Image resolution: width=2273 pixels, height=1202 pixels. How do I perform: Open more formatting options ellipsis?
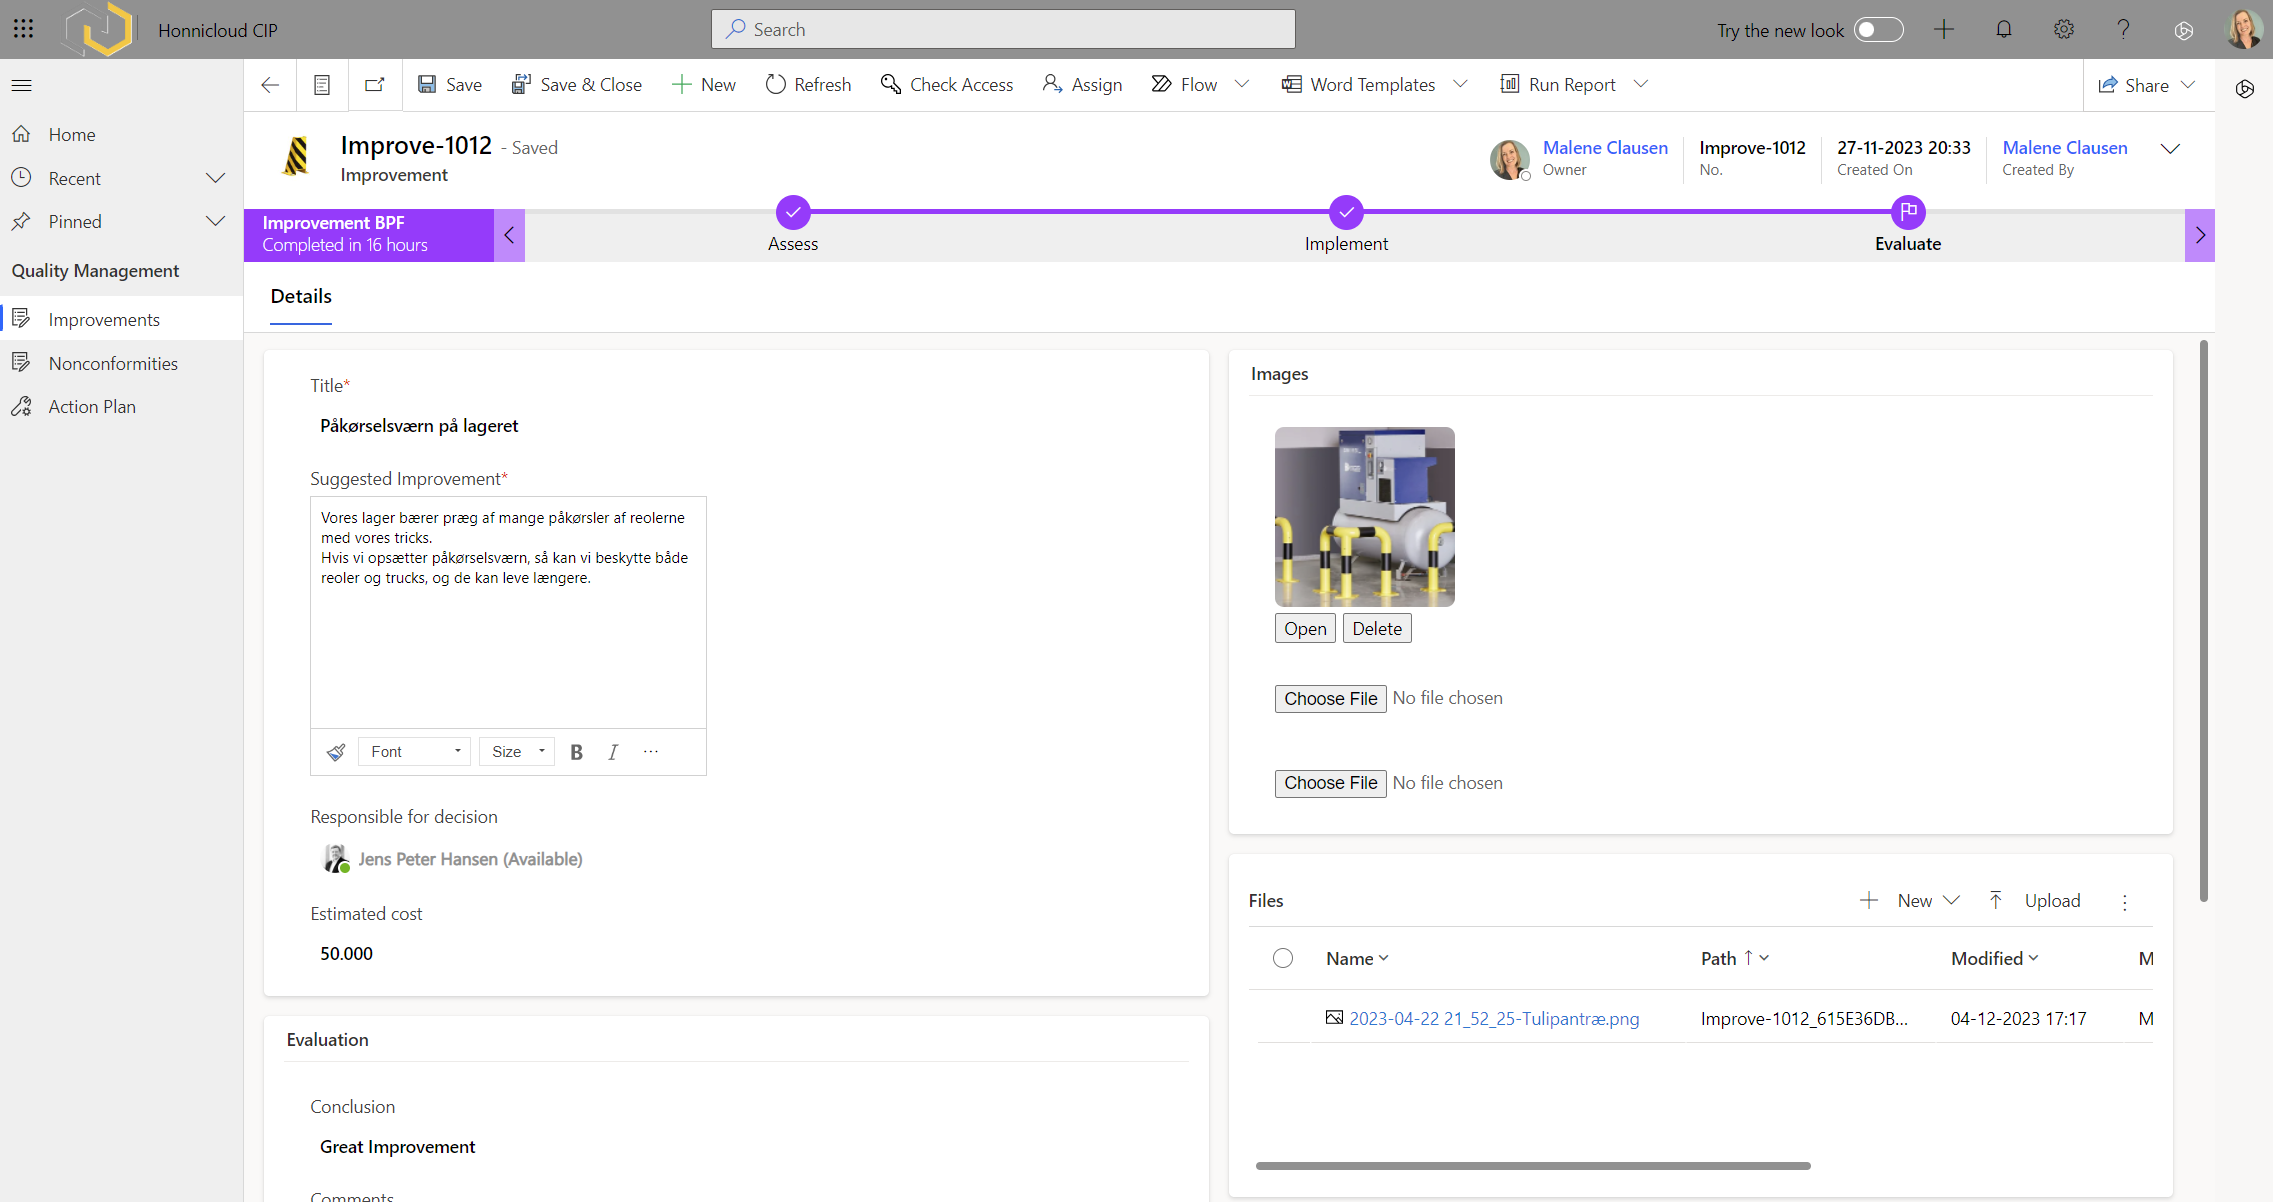(x=651, y=751)
